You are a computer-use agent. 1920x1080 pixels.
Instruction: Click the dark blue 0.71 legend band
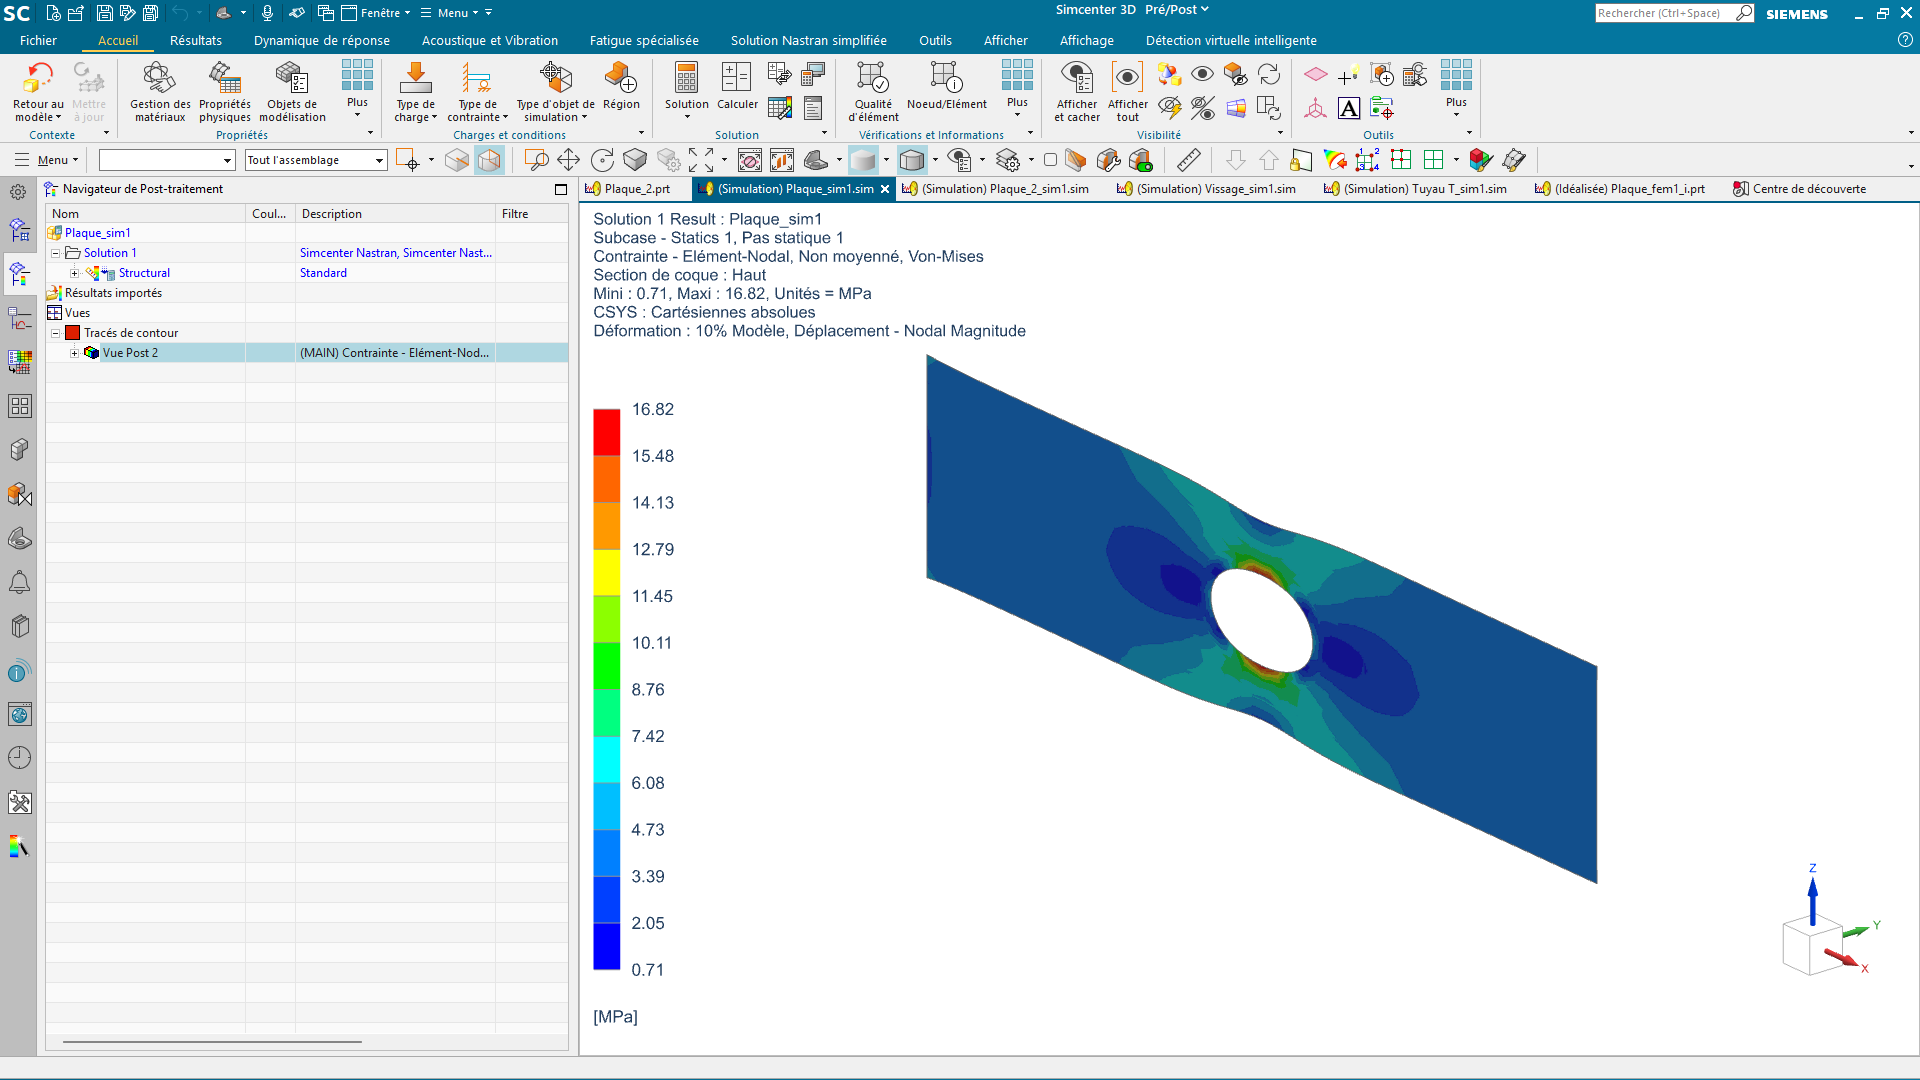(607, 946)
